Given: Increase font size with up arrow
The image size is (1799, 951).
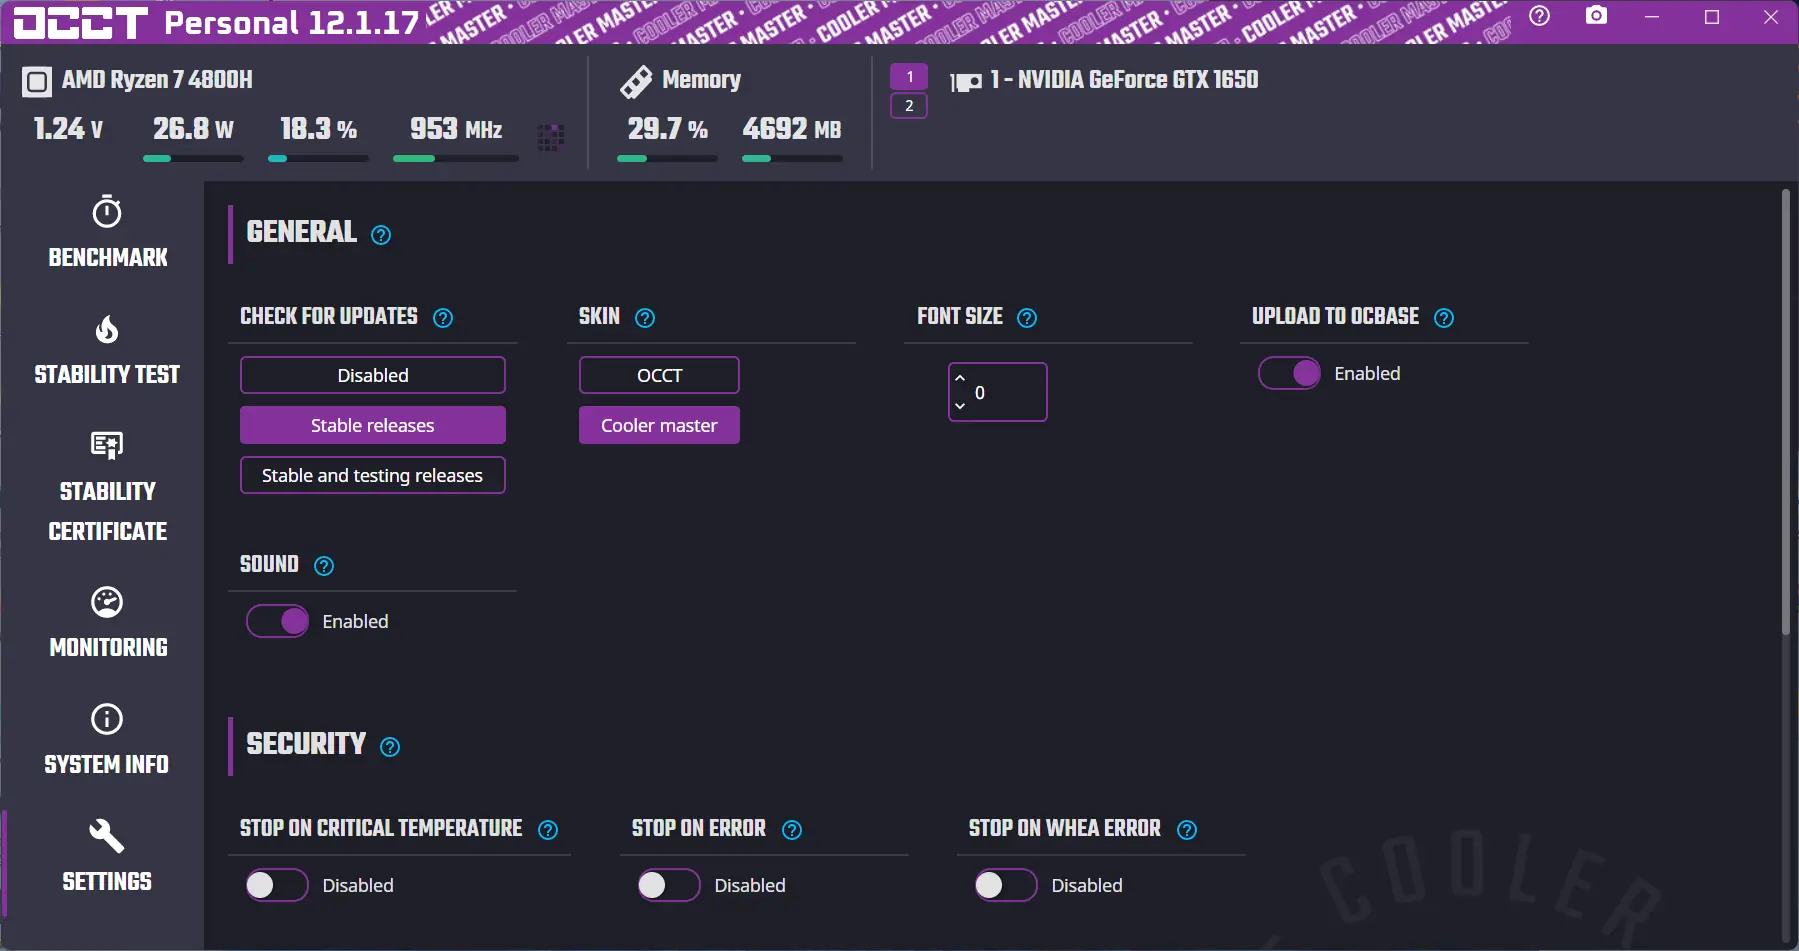Looking at the screenshot, I should [960, 378].
